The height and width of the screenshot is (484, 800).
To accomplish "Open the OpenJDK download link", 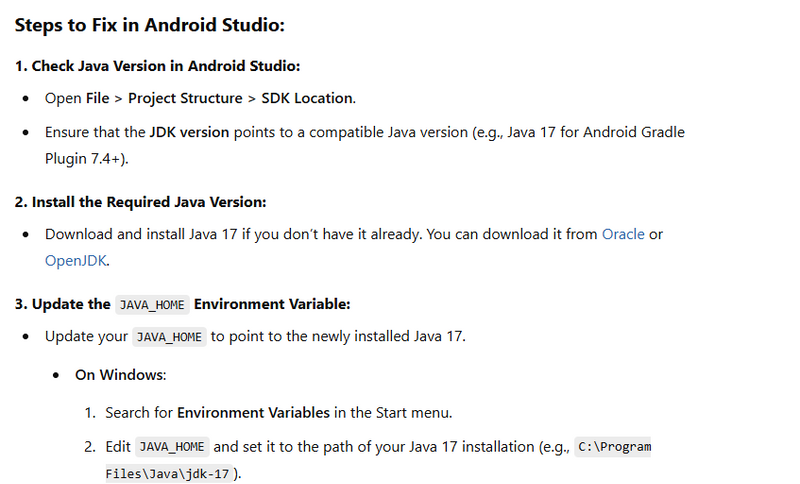I will [75, 260].
